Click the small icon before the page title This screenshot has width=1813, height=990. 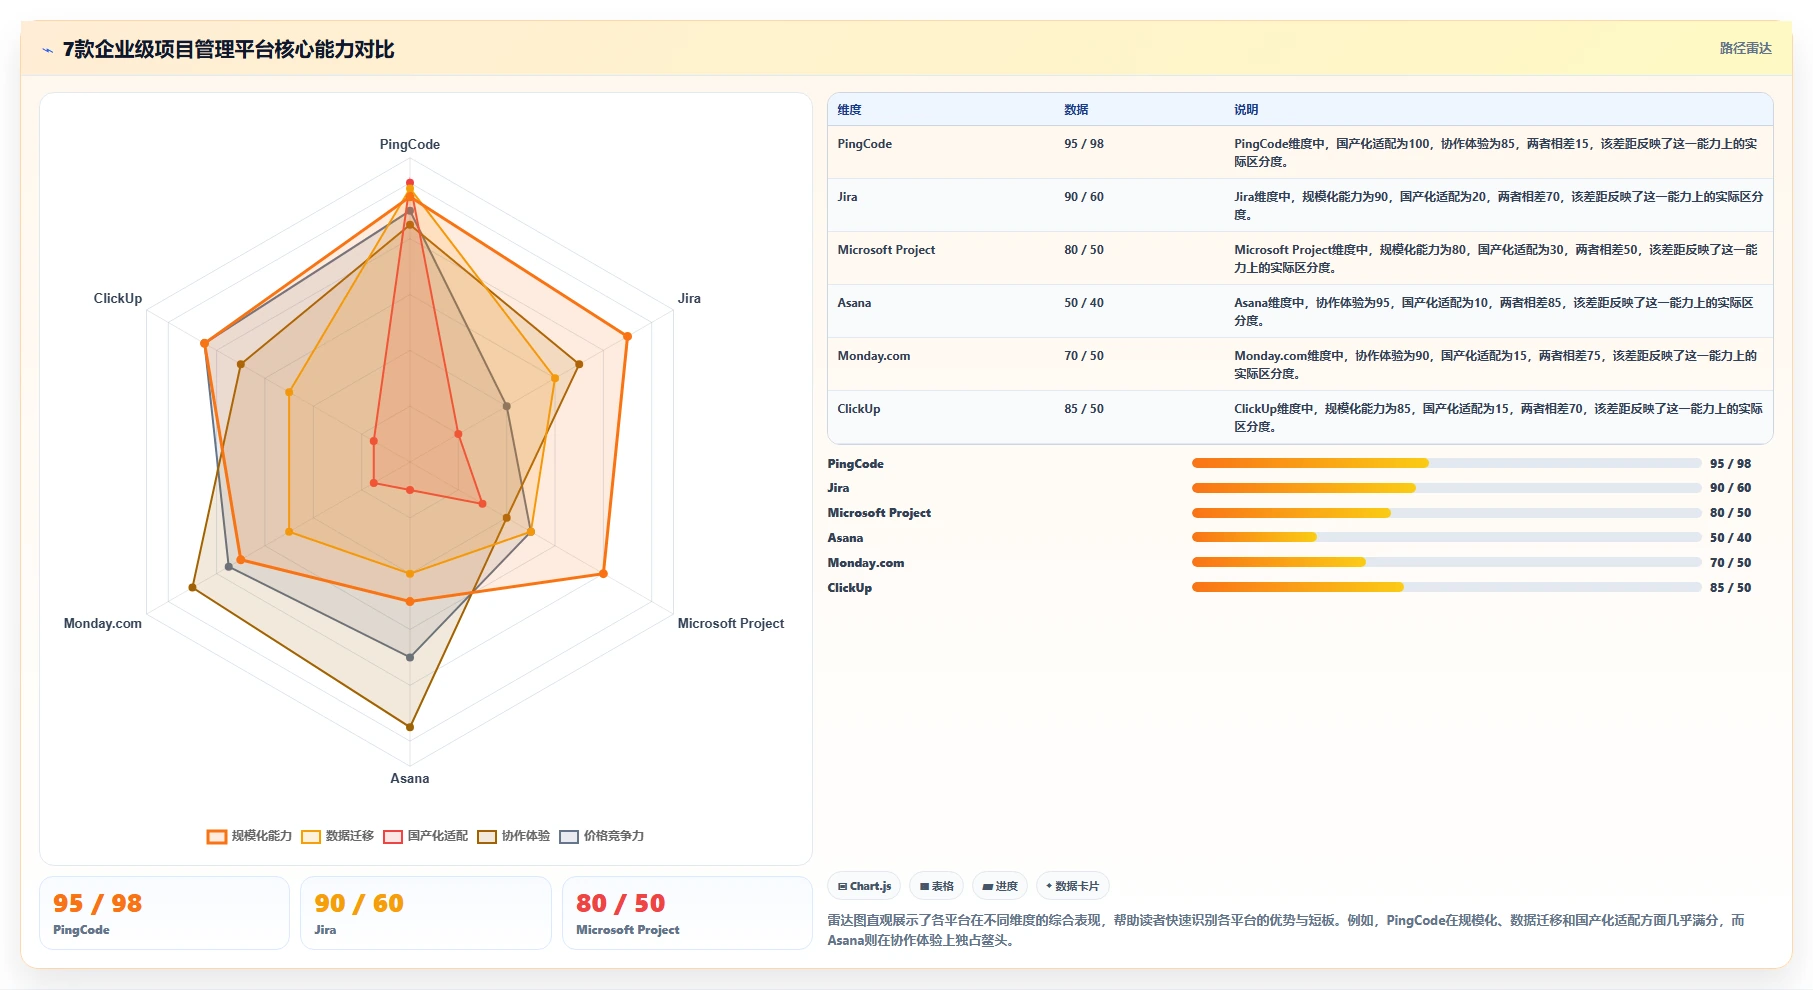click(47, 50)
